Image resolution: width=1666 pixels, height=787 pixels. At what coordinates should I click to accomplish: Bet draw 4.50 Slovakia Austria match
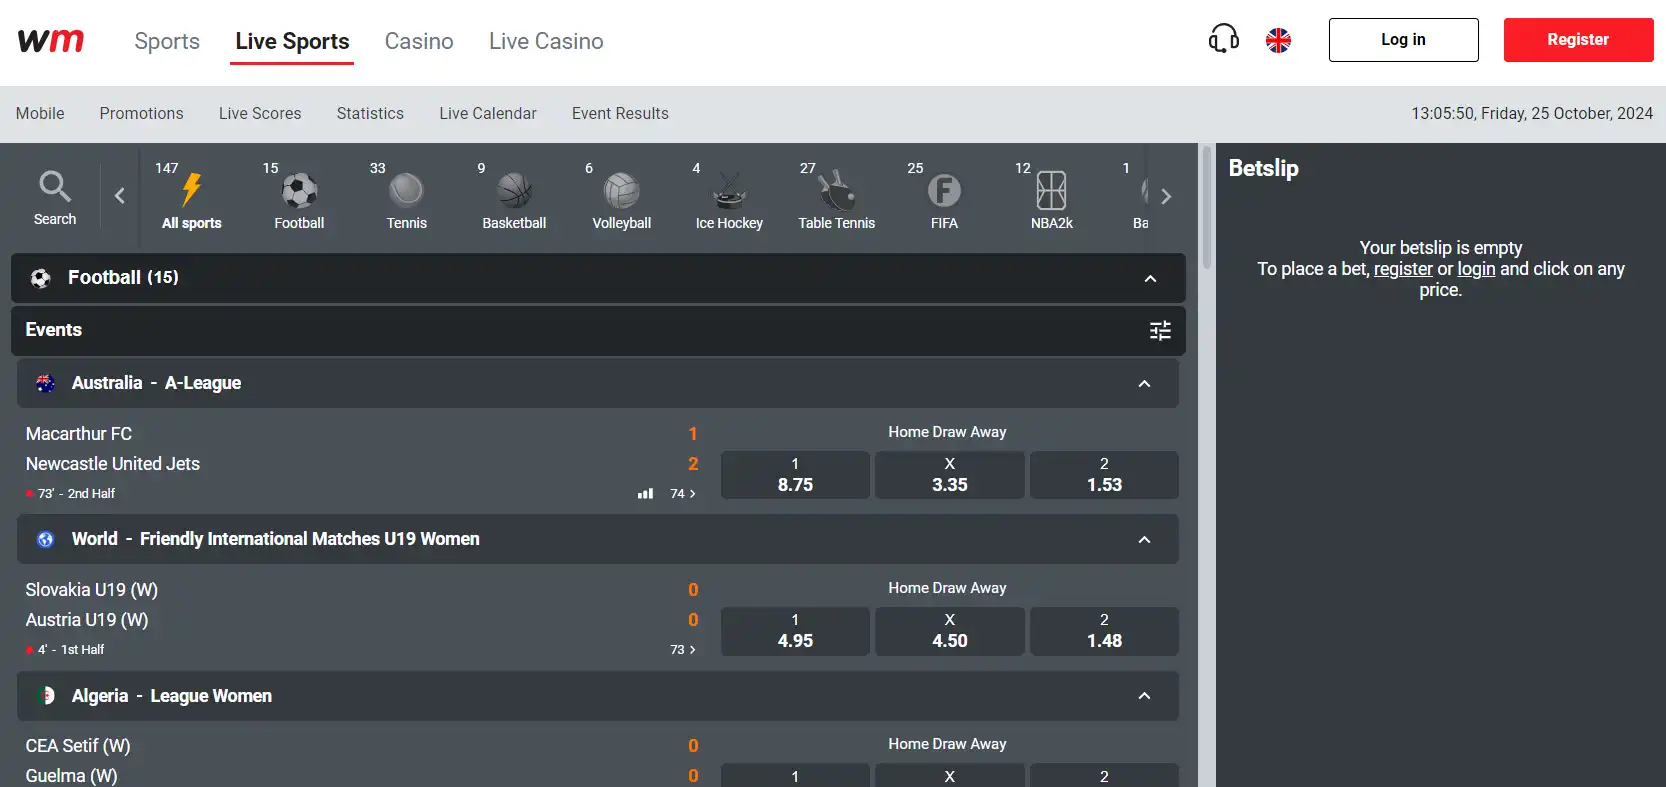point(950,631)
